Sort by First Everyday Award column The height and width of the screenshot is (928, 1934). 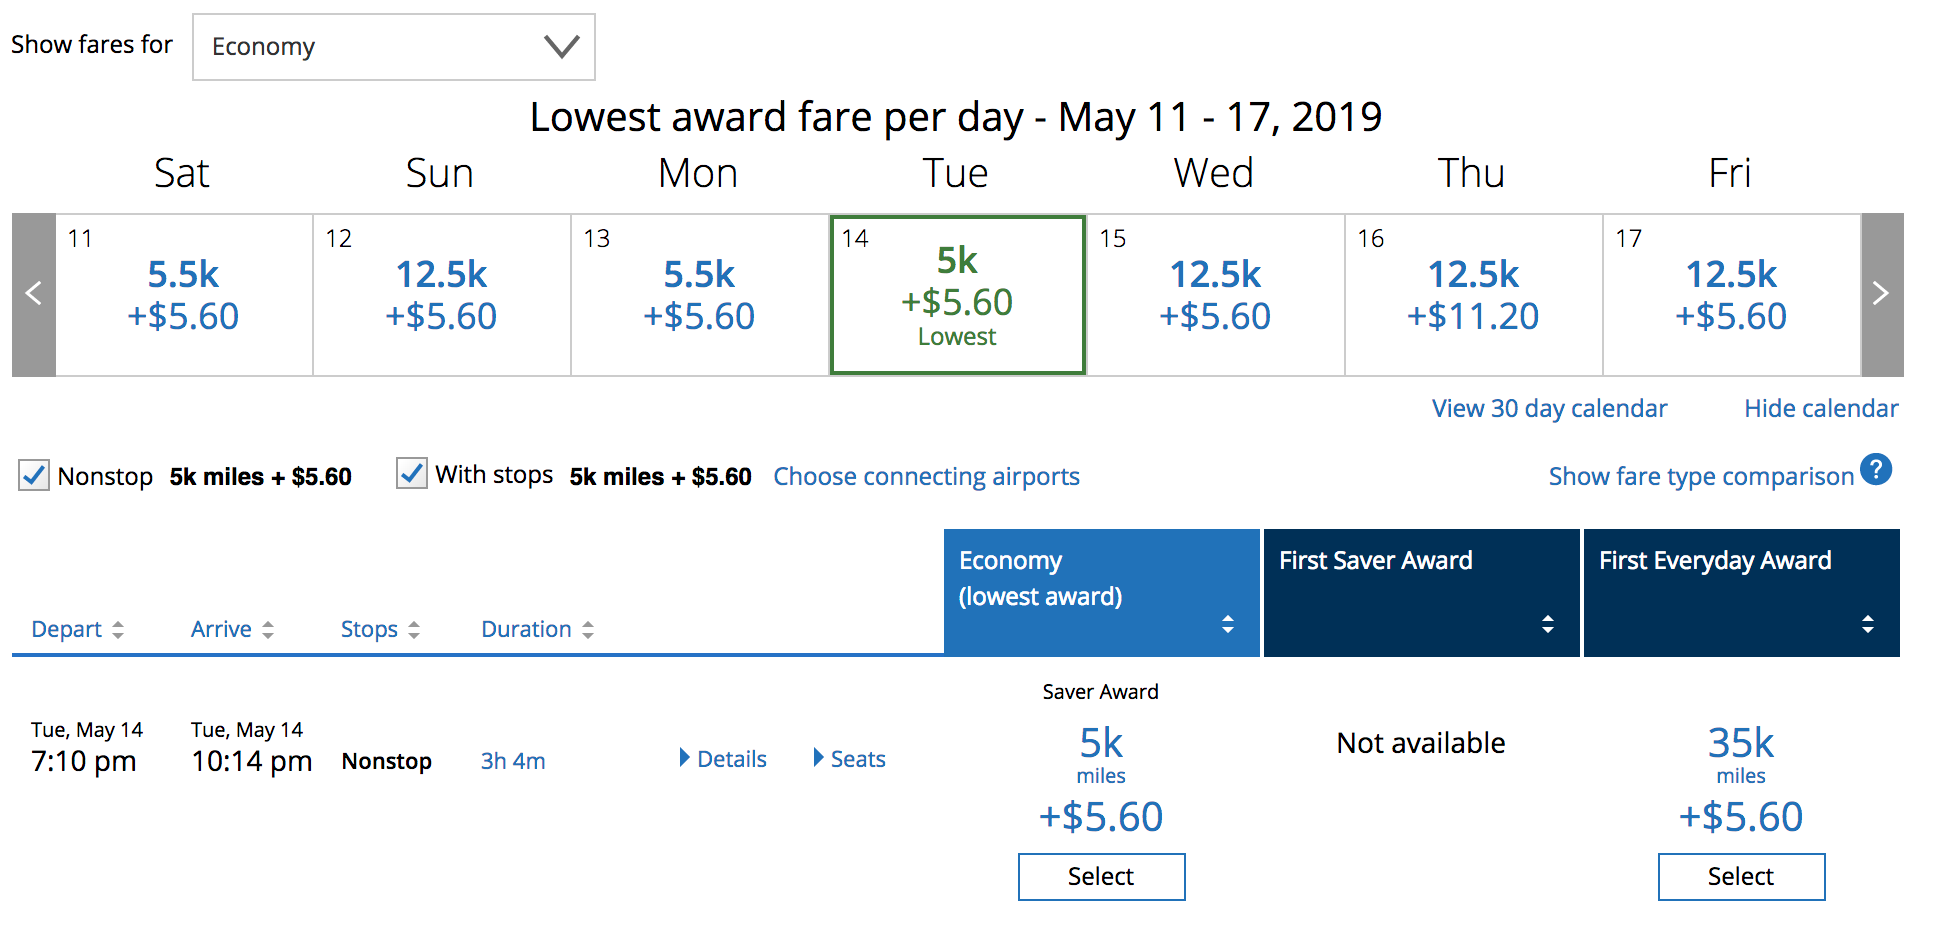click(1741, 593)
